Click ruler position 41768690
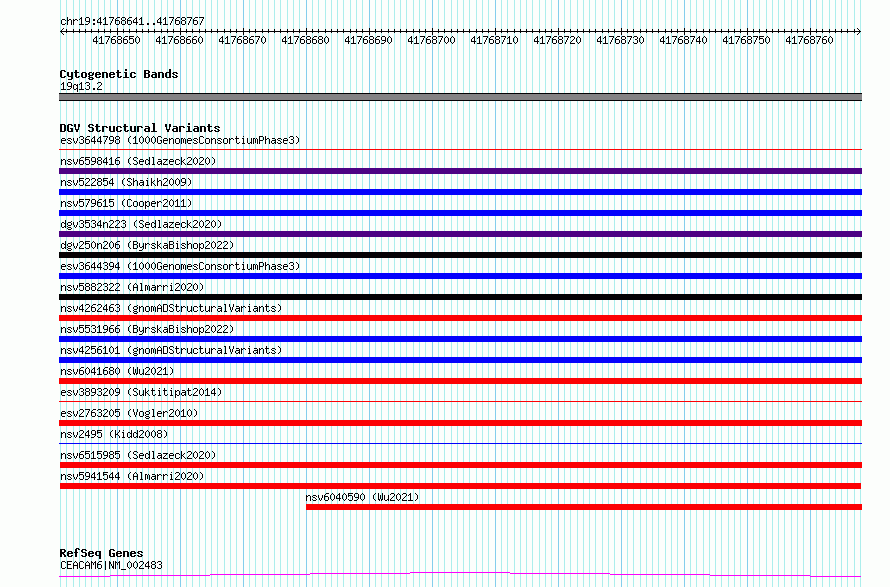 tap(368, 40)
